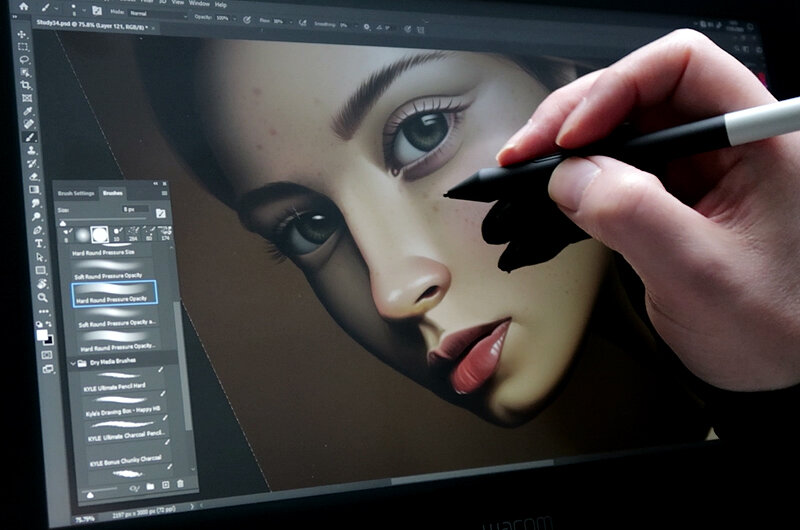The height and width of the screenshot is (530, 800).
Task: Select the Pen tool
Action: click(38, 230)
